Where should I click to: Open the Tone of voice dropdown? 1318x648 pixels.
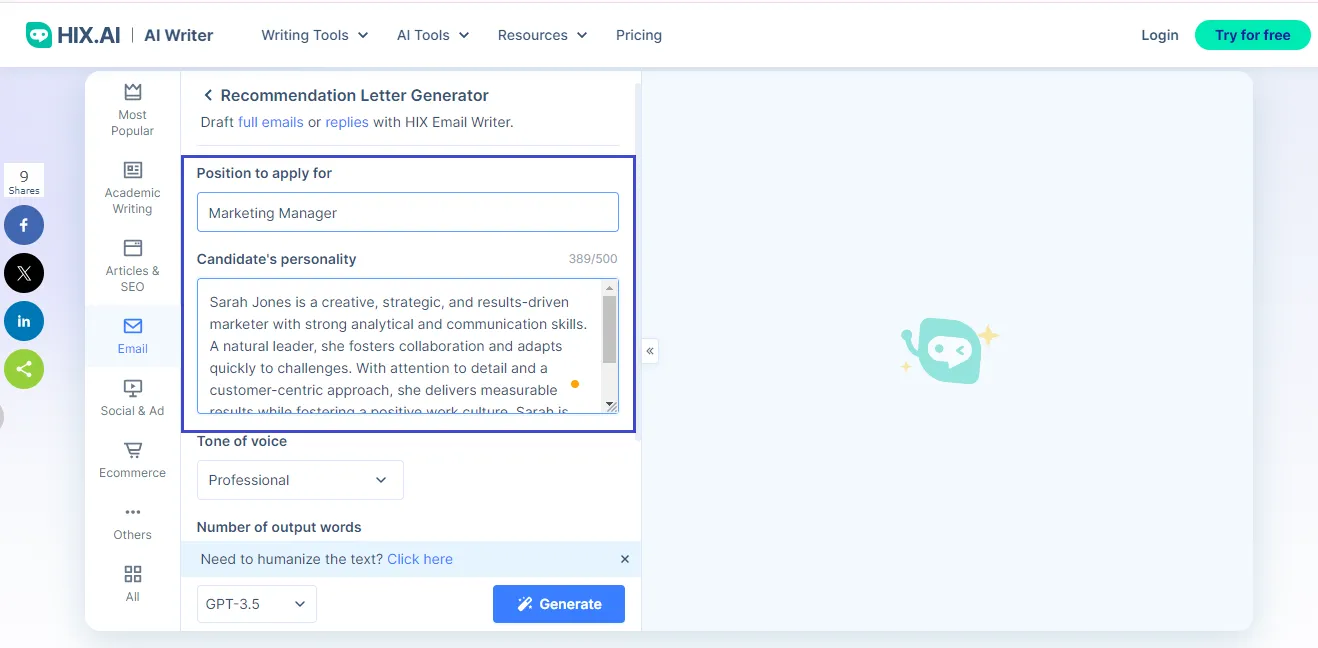300,480
